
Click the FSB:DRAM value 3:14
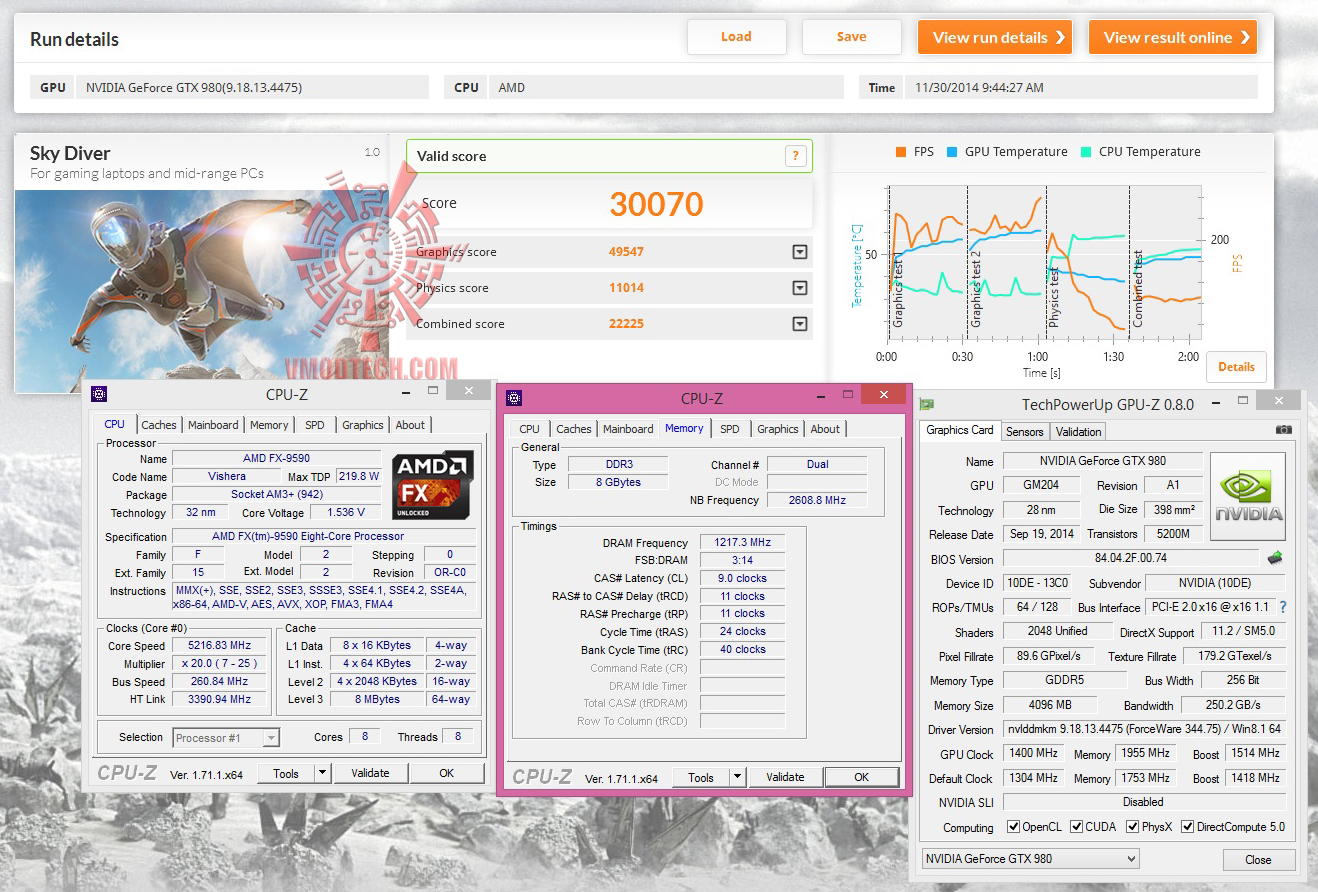pos(741,561)
